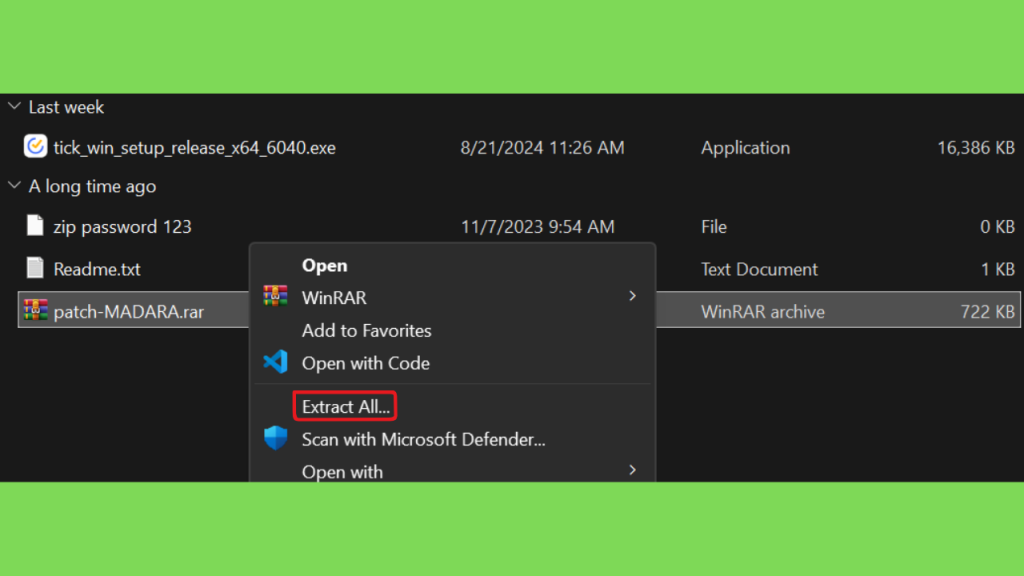
Task: Click the date 11/7/2023 9:54 AM
Action: tap(537, 227)
